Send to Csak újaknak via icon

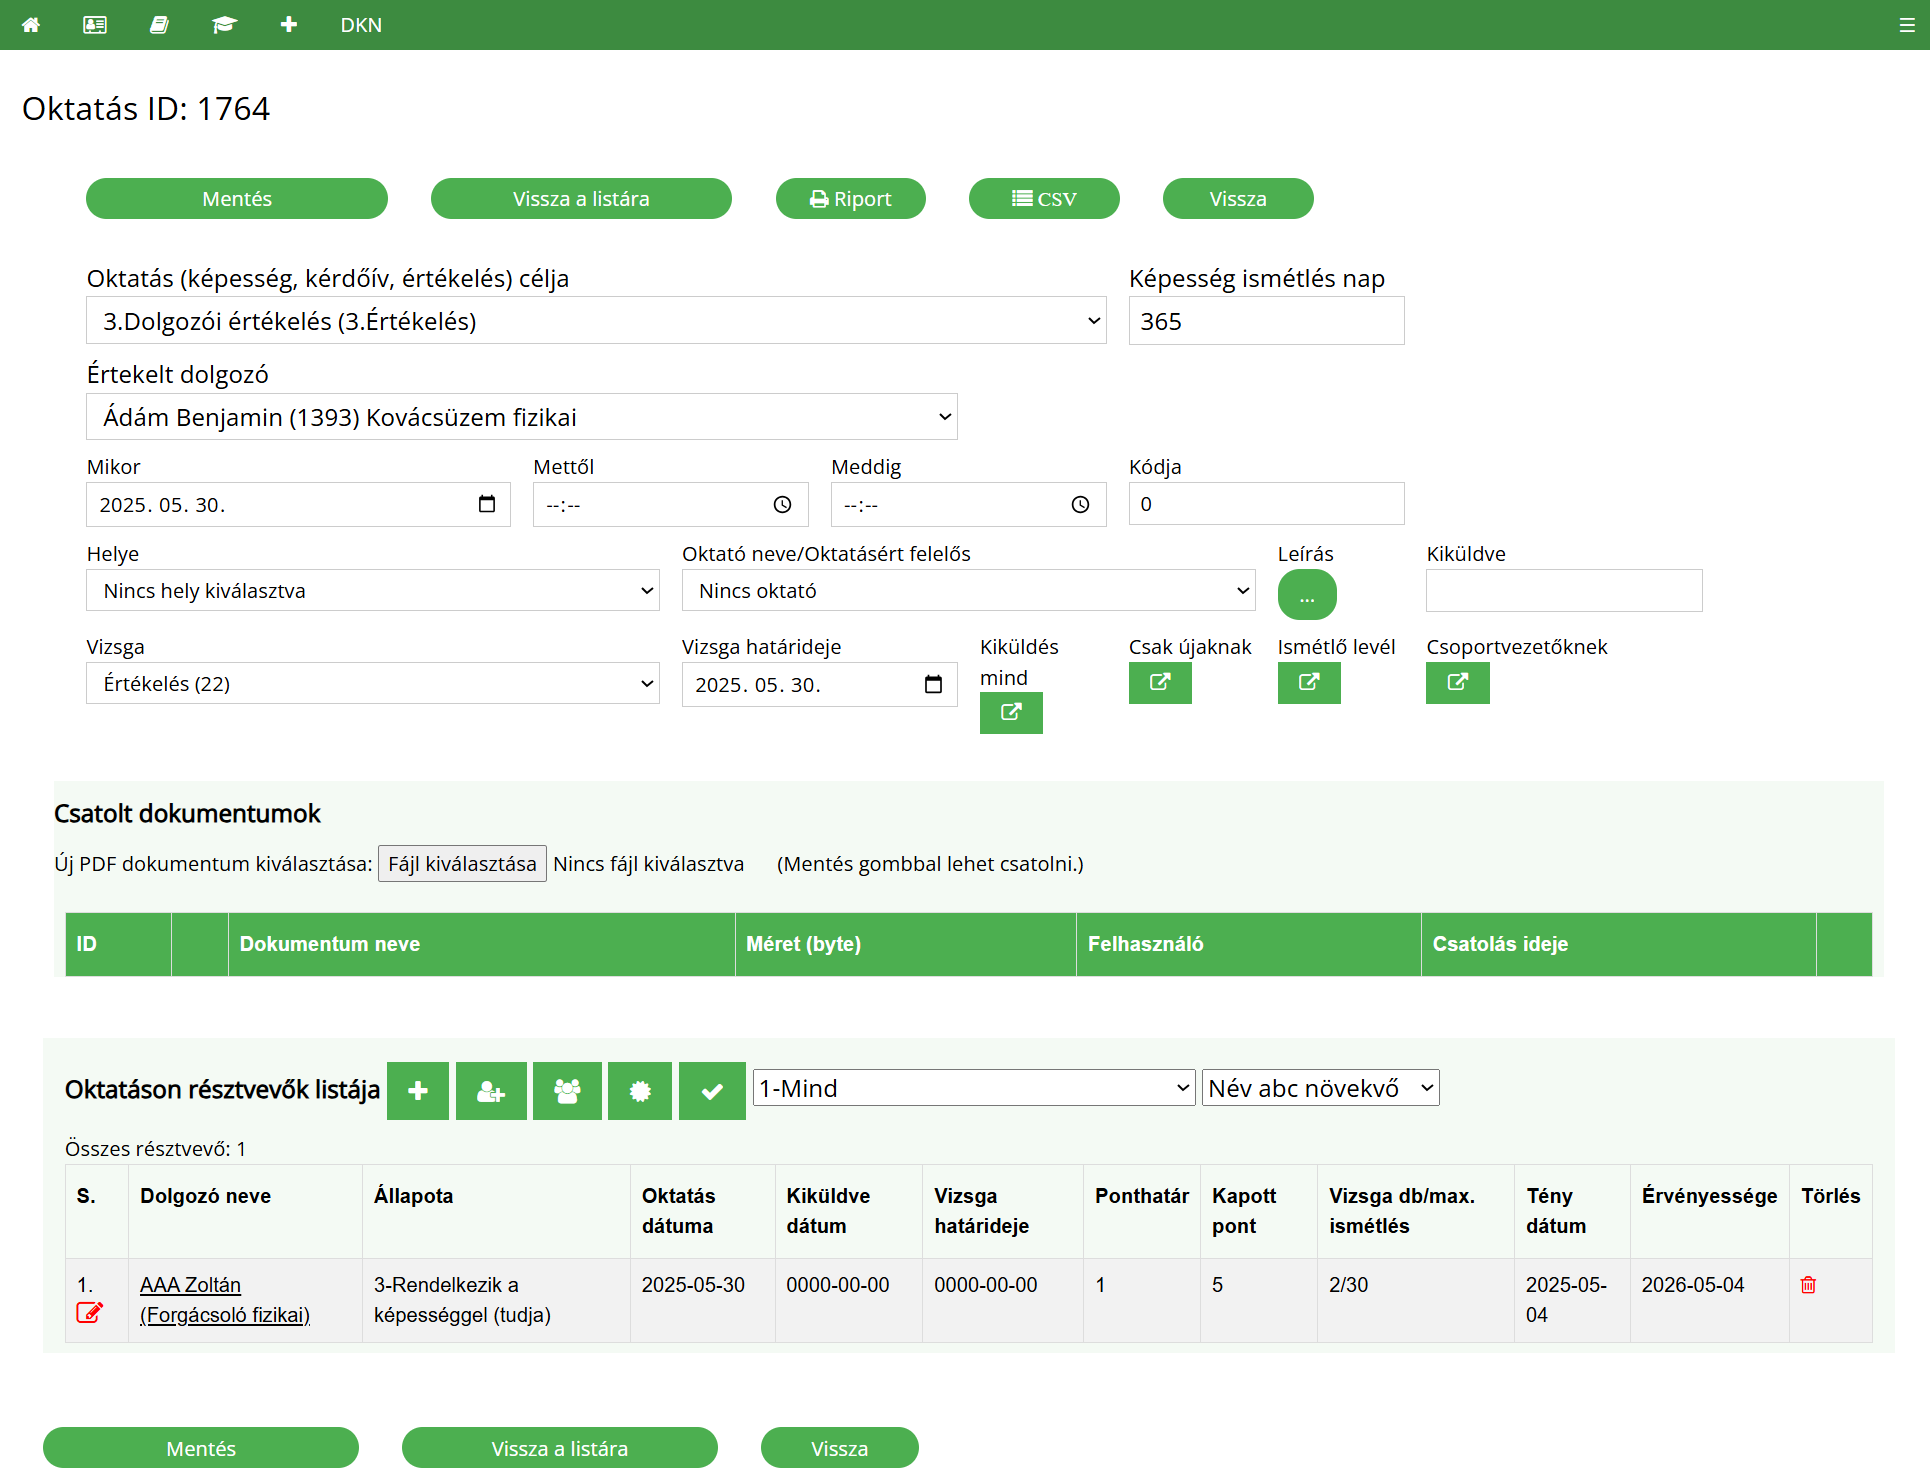[1160, 683]
